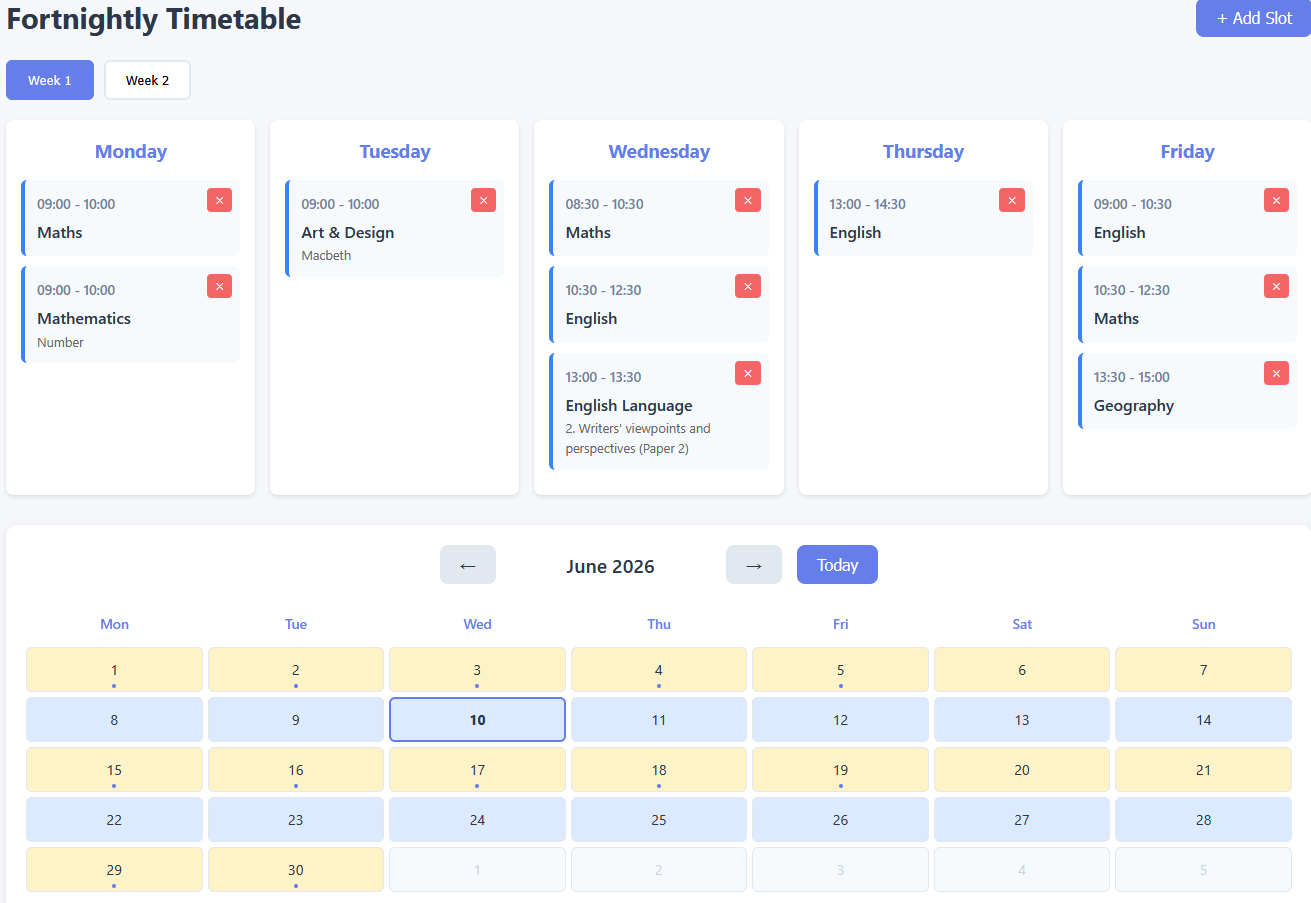The width and height of the screenshot is (1311, 903).
Task: Click the June 2026 month label
Action: [610, 566]
